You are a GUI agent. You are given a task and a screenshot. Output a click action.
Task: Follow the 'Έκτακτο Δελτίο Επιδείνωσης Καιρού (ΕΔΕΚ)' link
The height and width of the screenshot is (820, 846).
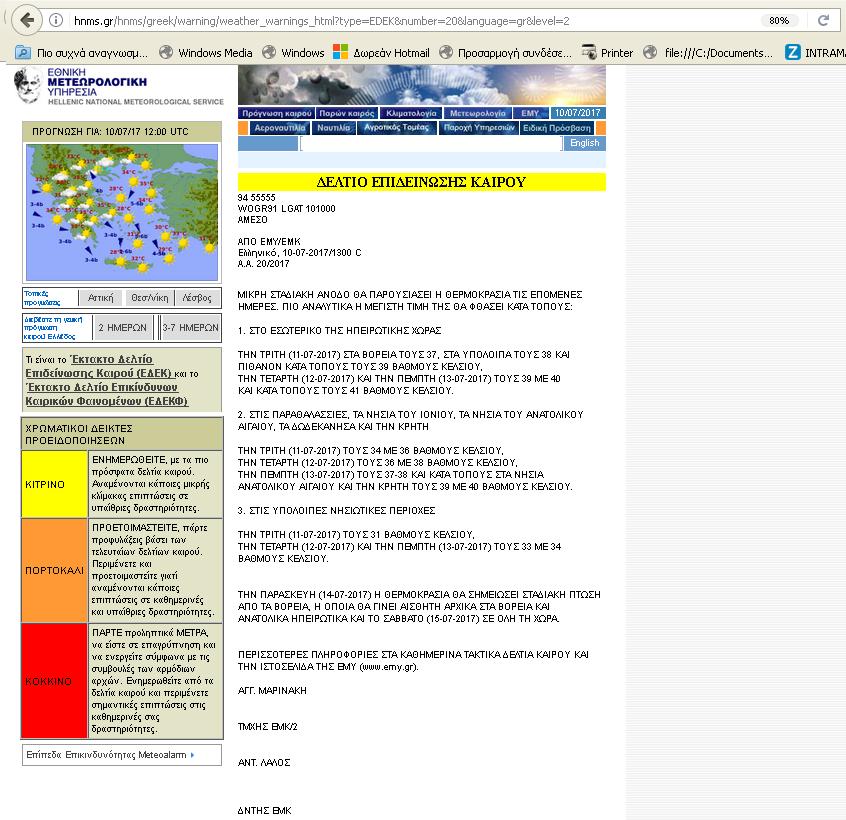click(98, 366)
